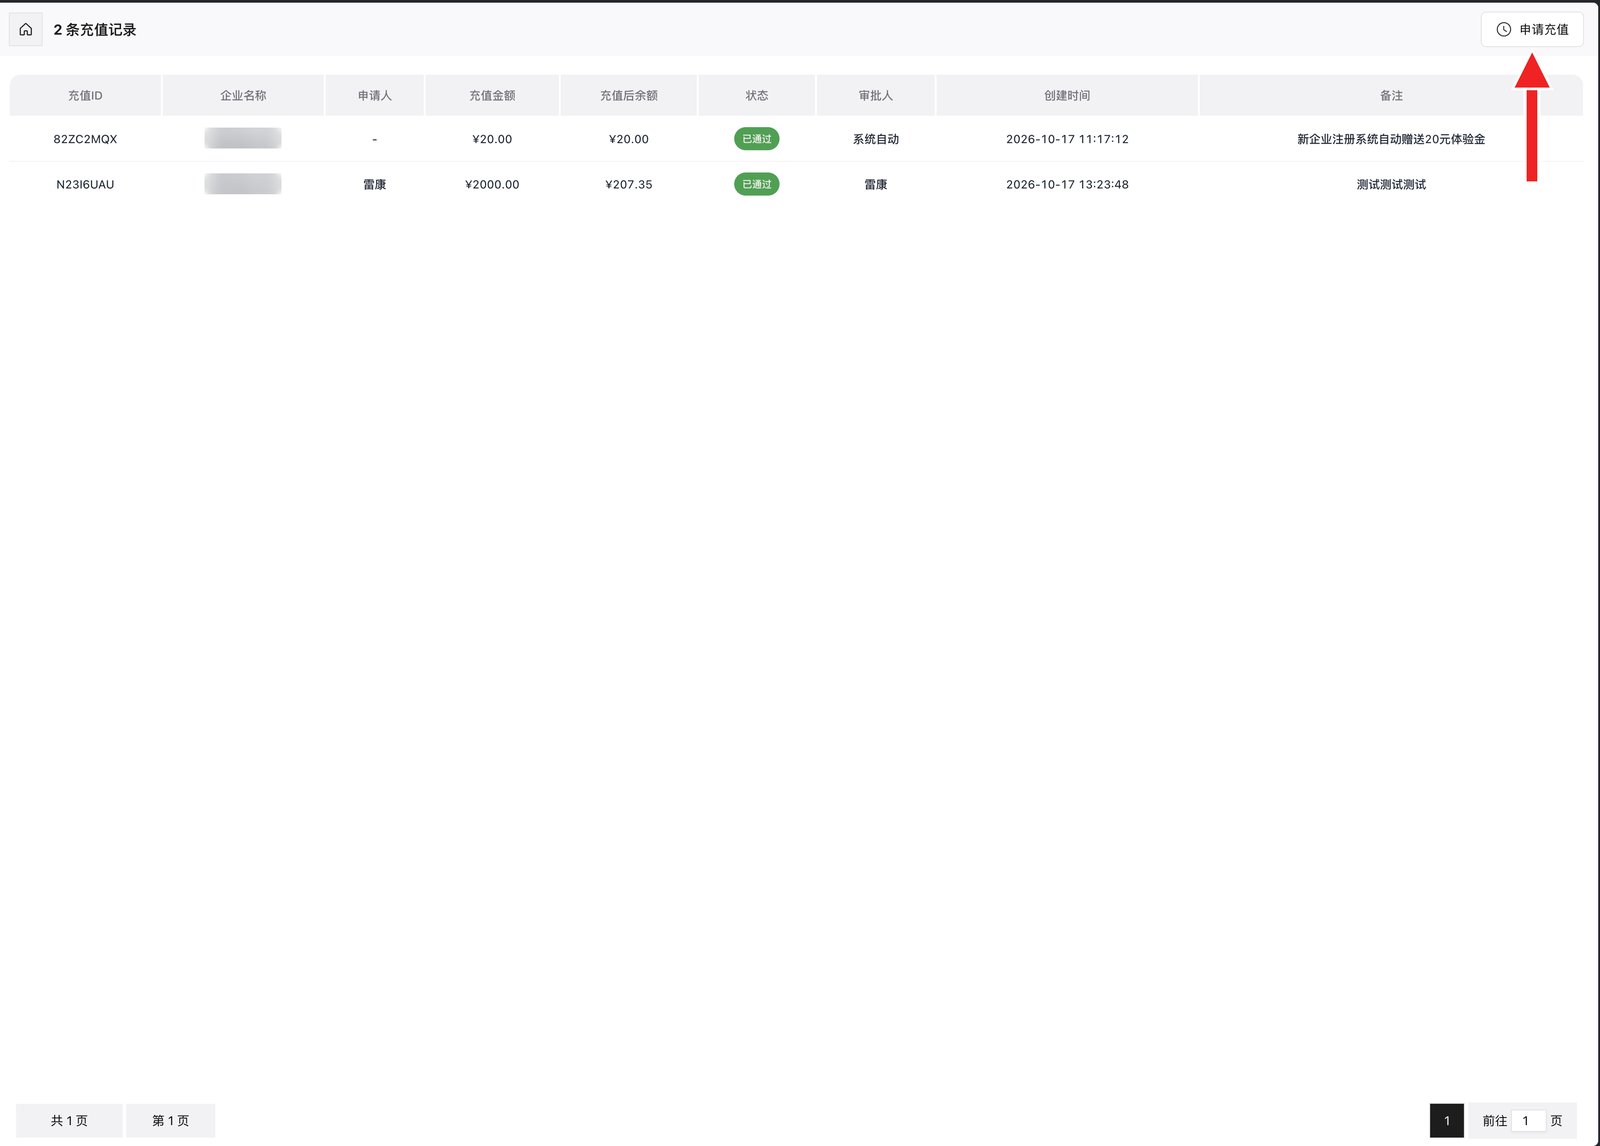Open the home icon button
1600x1146 pixels.
pos(26,30)
